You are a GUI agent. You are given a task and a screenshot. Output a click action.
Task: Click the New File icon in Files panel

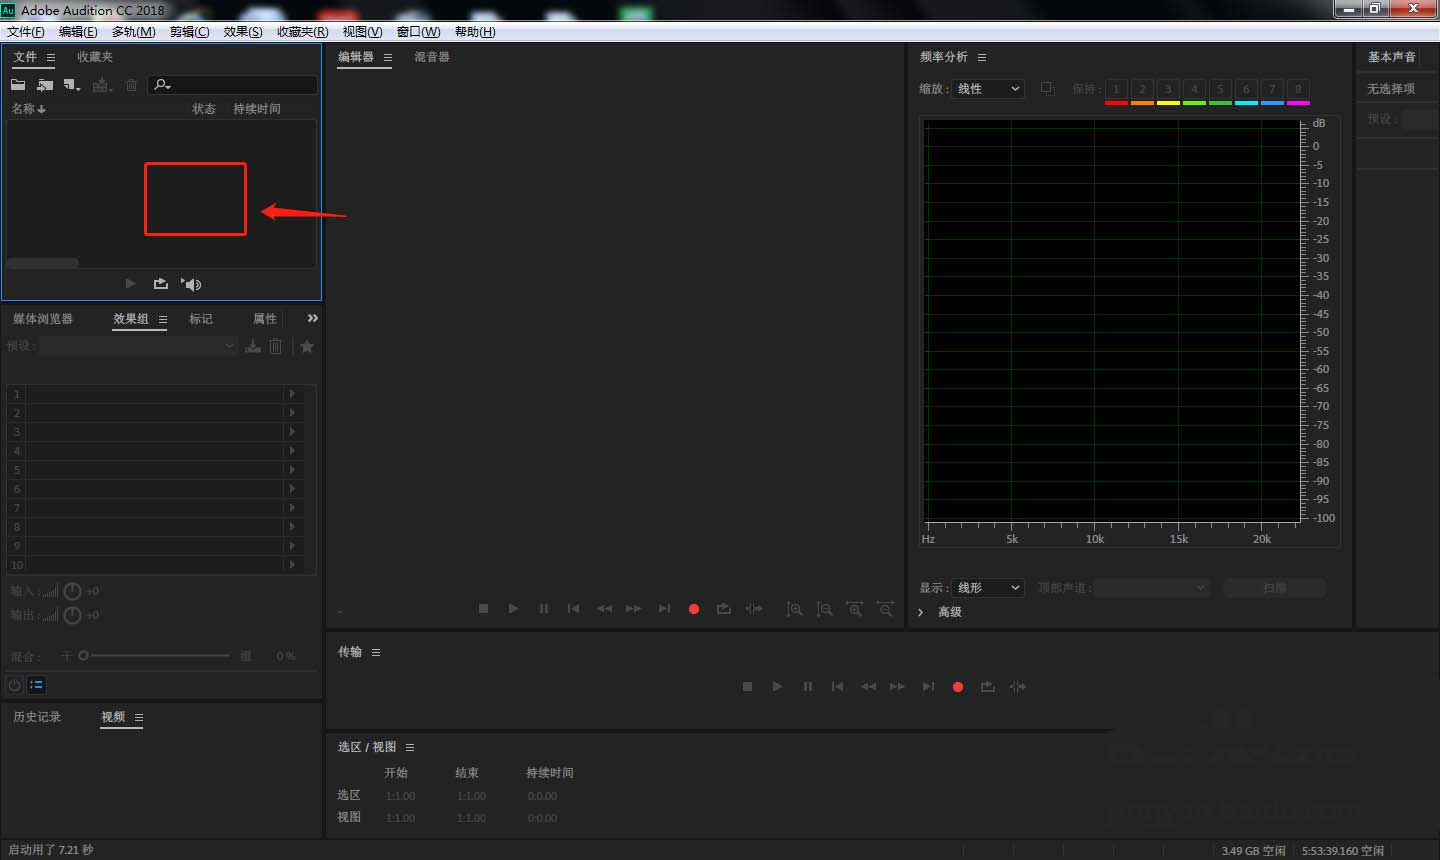point(71,85)
